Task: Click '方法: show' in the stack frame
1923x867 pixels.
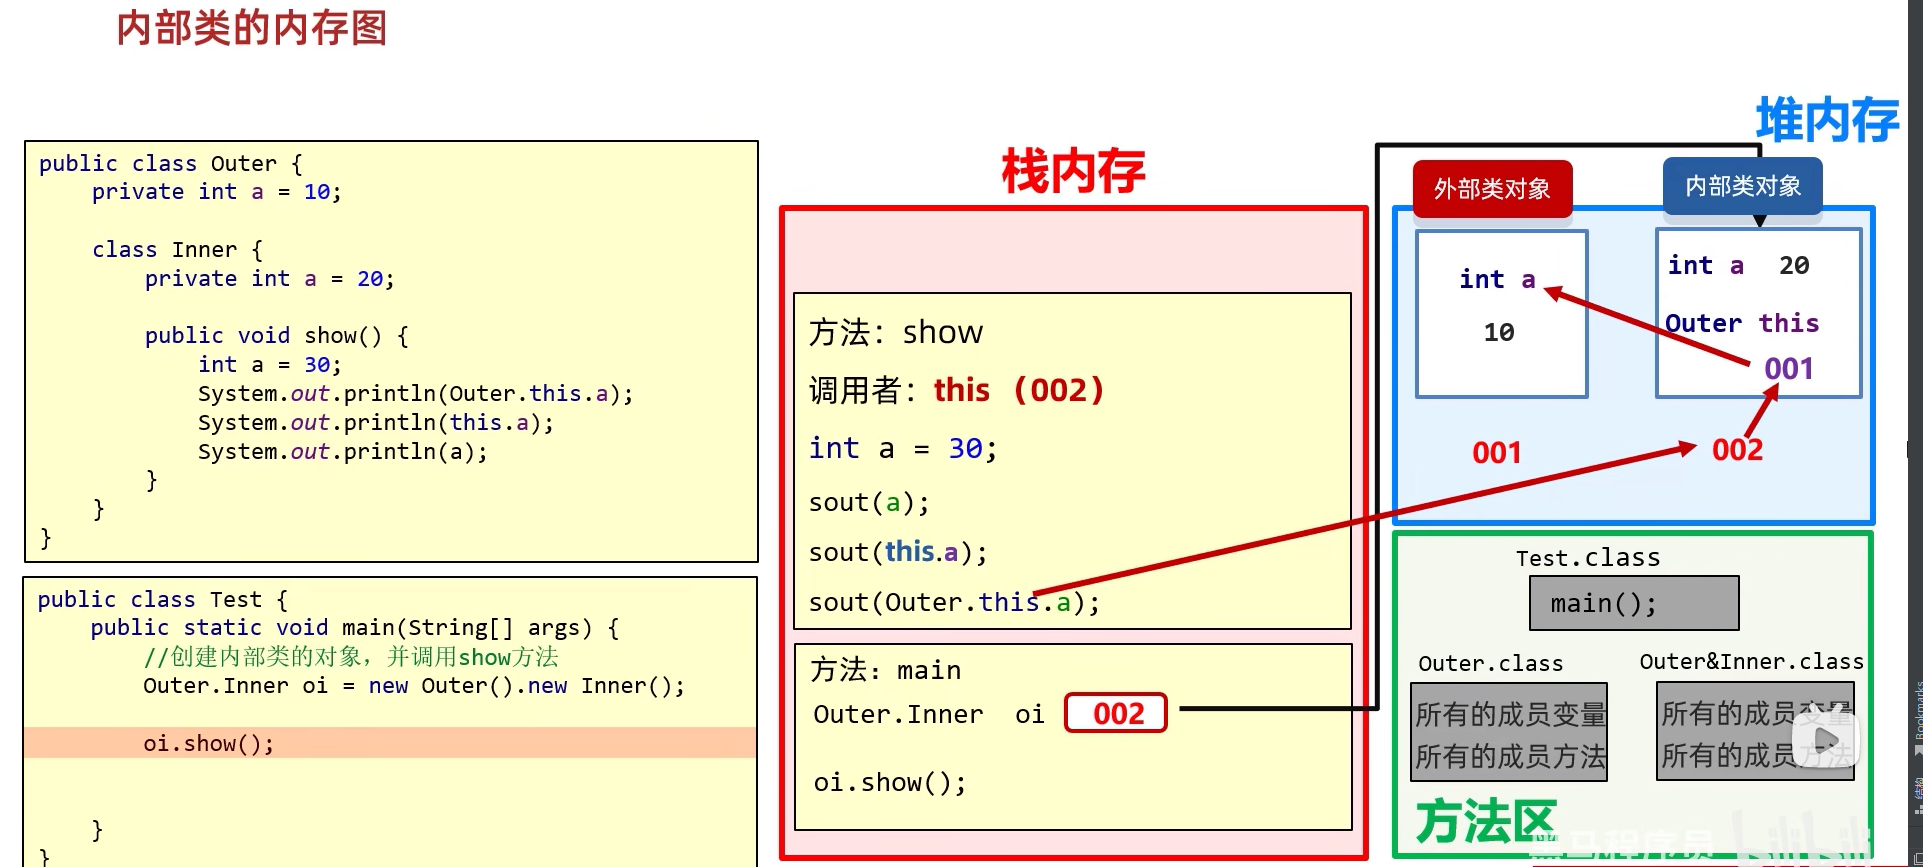Action: tap(896, 332)
